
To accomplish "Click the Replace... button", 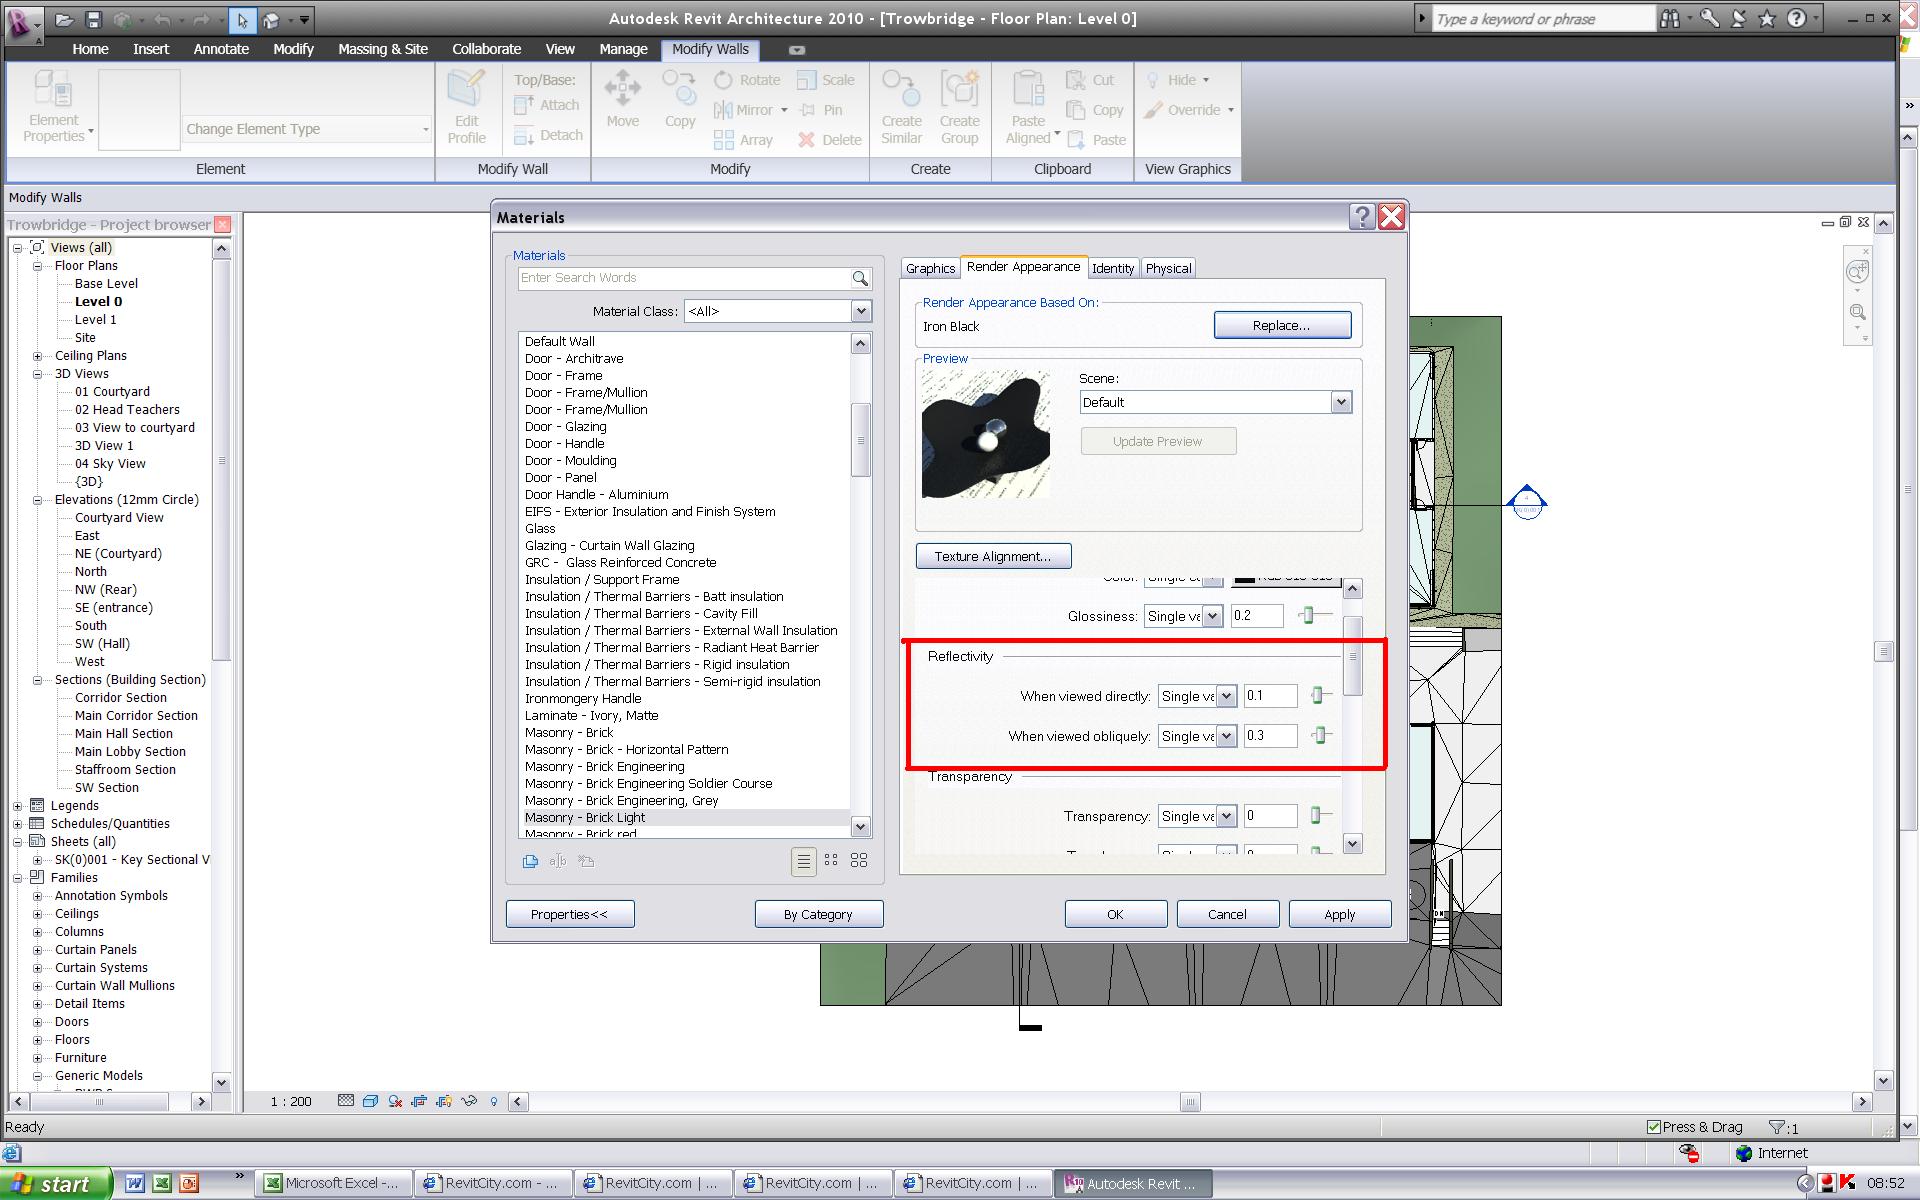I will (1282, 325).
